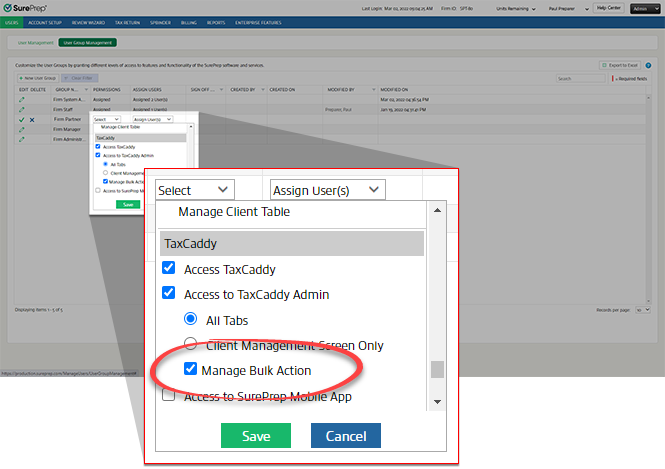665x469 pixels.
Task: Open the SPBINDER menu
Action: pyautogui.click(x=160, y=22)
